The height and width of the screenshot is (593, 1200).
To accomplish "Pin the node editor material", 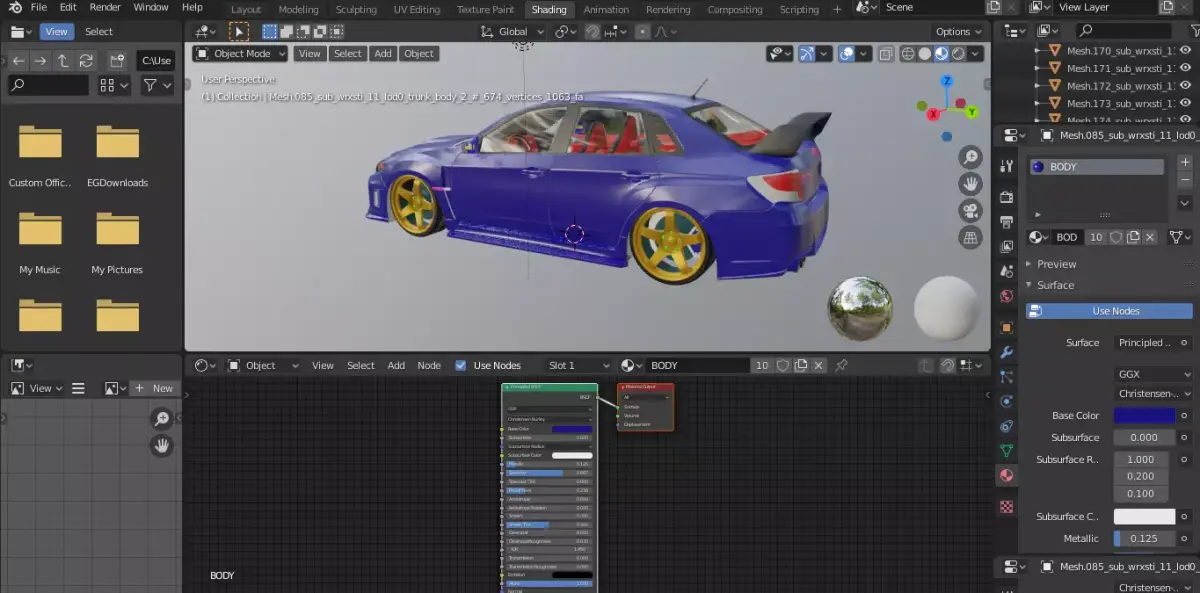I will coord(842,365).
